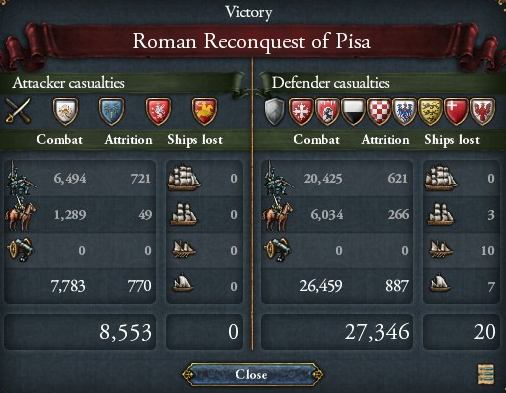Select the red eagle shield at far right
The height and width of the screenshot is (393, 506).
pyautogui.click(x=482, y=112)
